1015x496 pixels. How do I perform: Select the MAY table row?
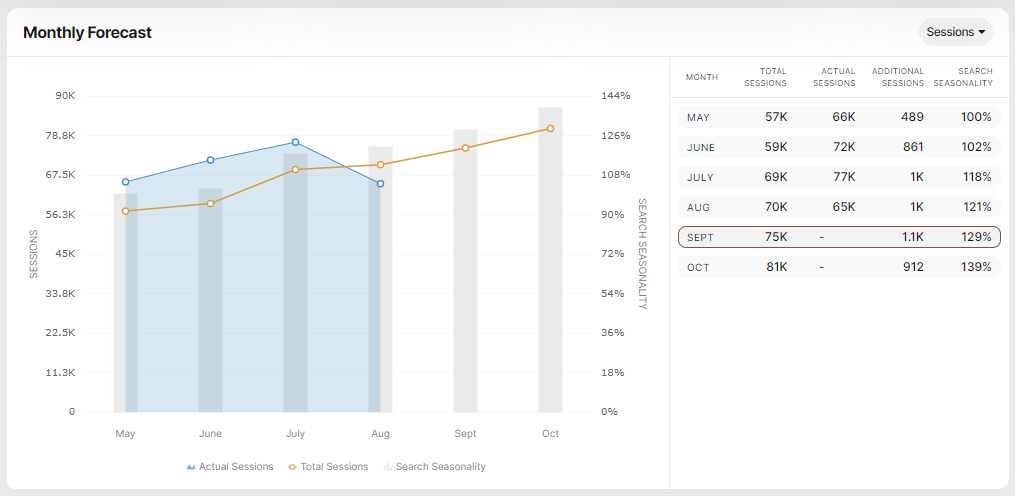838,117
